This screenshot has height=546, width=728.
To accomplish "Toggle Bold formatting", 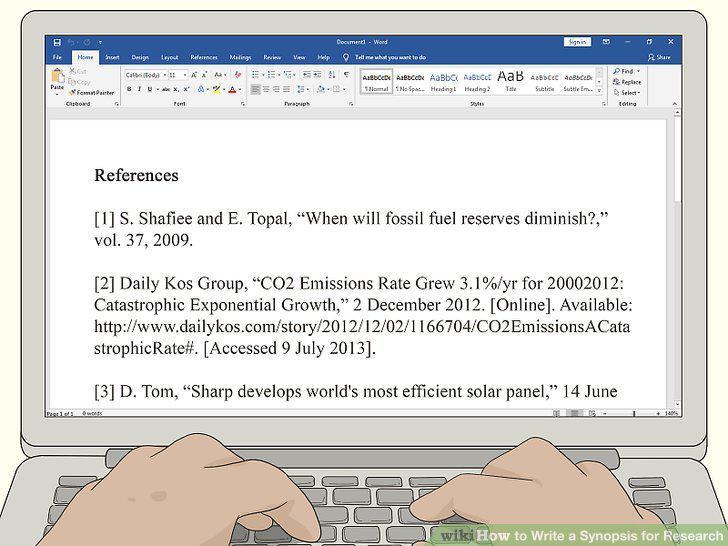I will 129,89.
